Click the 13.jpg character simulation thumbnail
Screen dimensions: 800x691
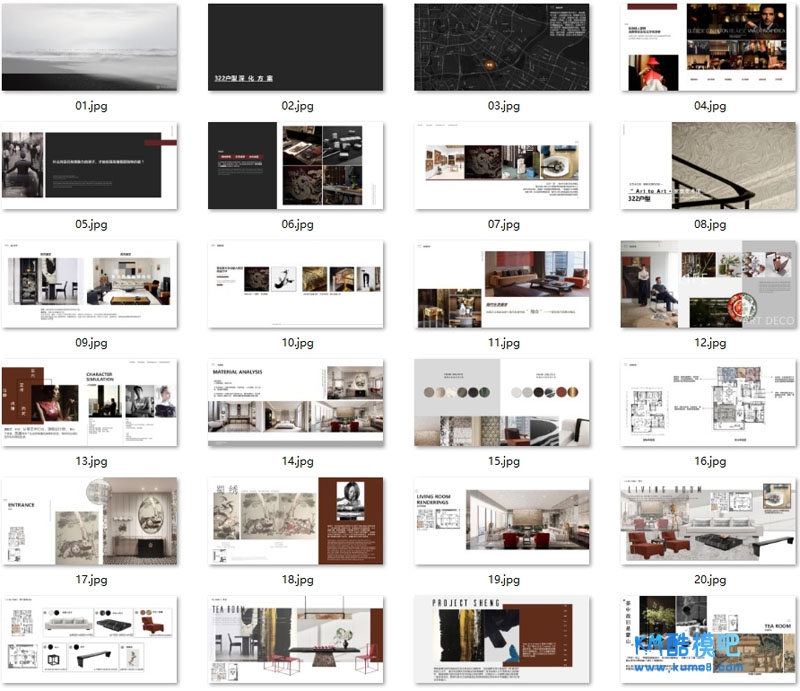coord(90,403)
